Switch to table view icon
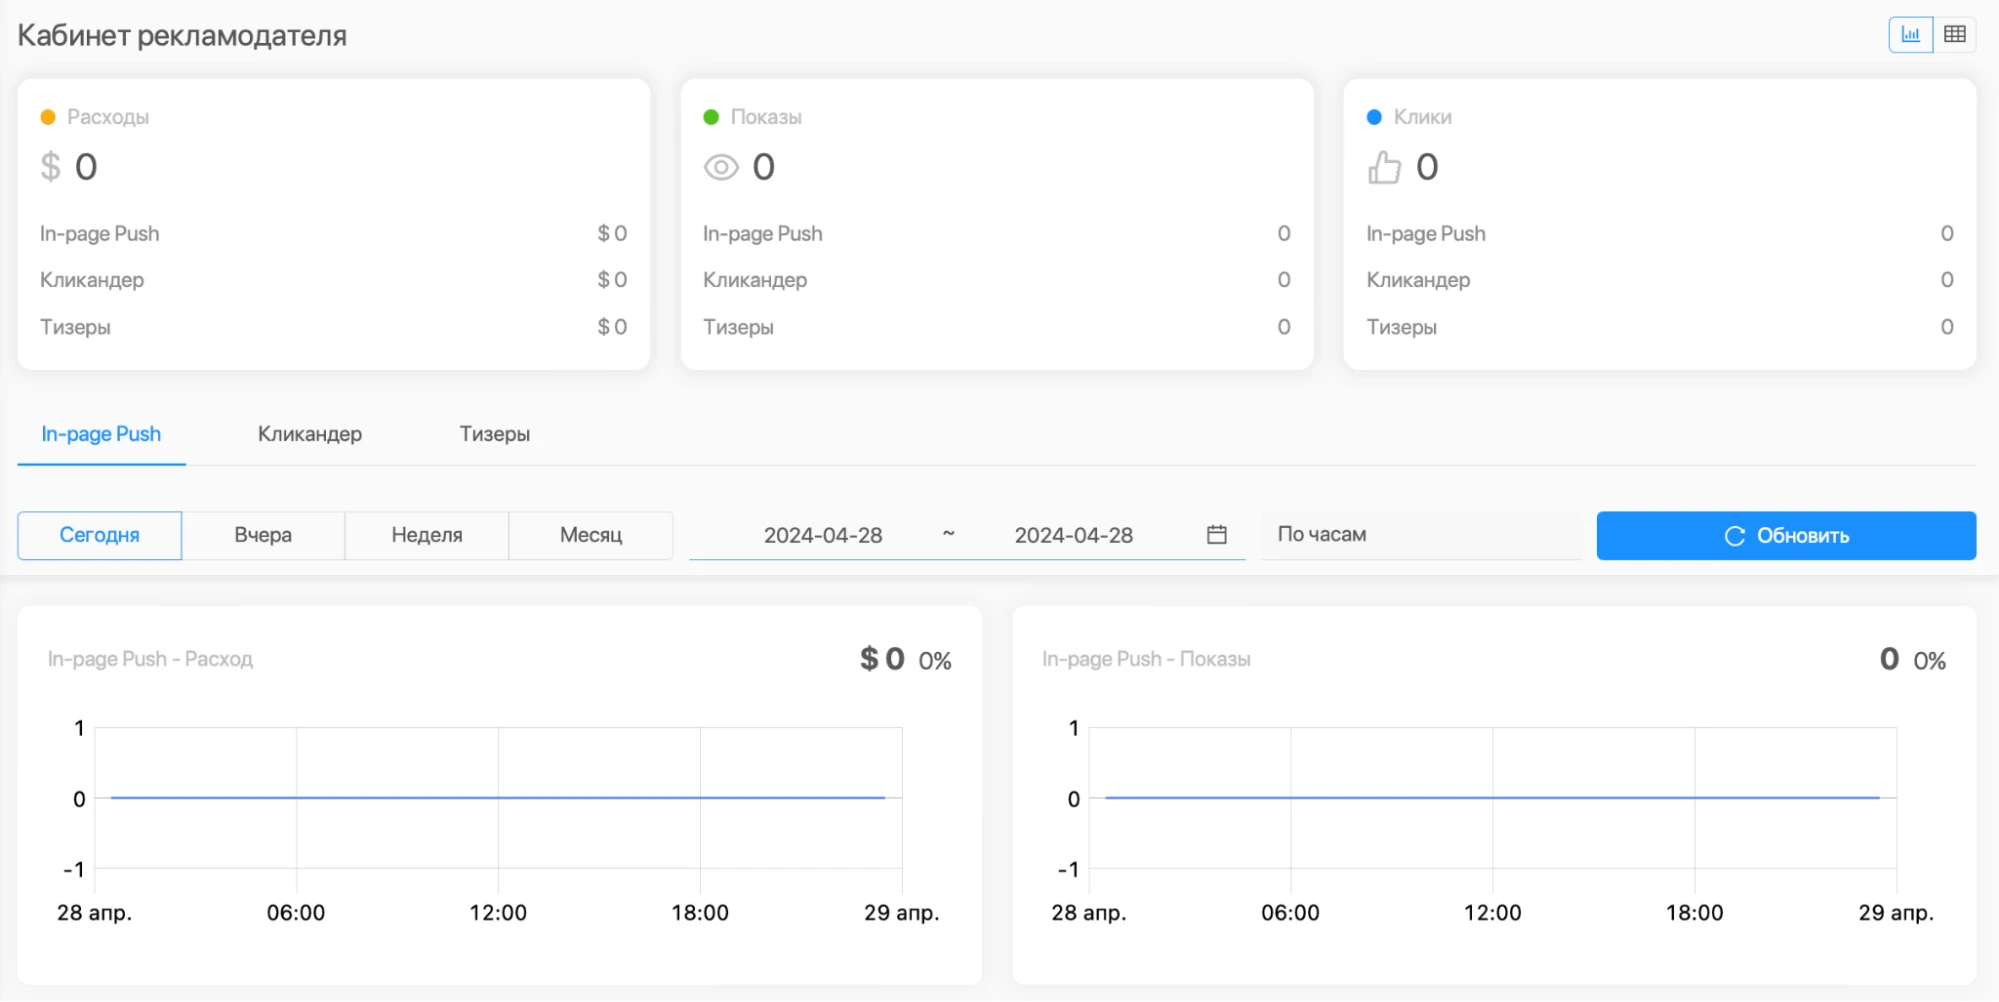1999x1002 pixels. (1955, 35)
